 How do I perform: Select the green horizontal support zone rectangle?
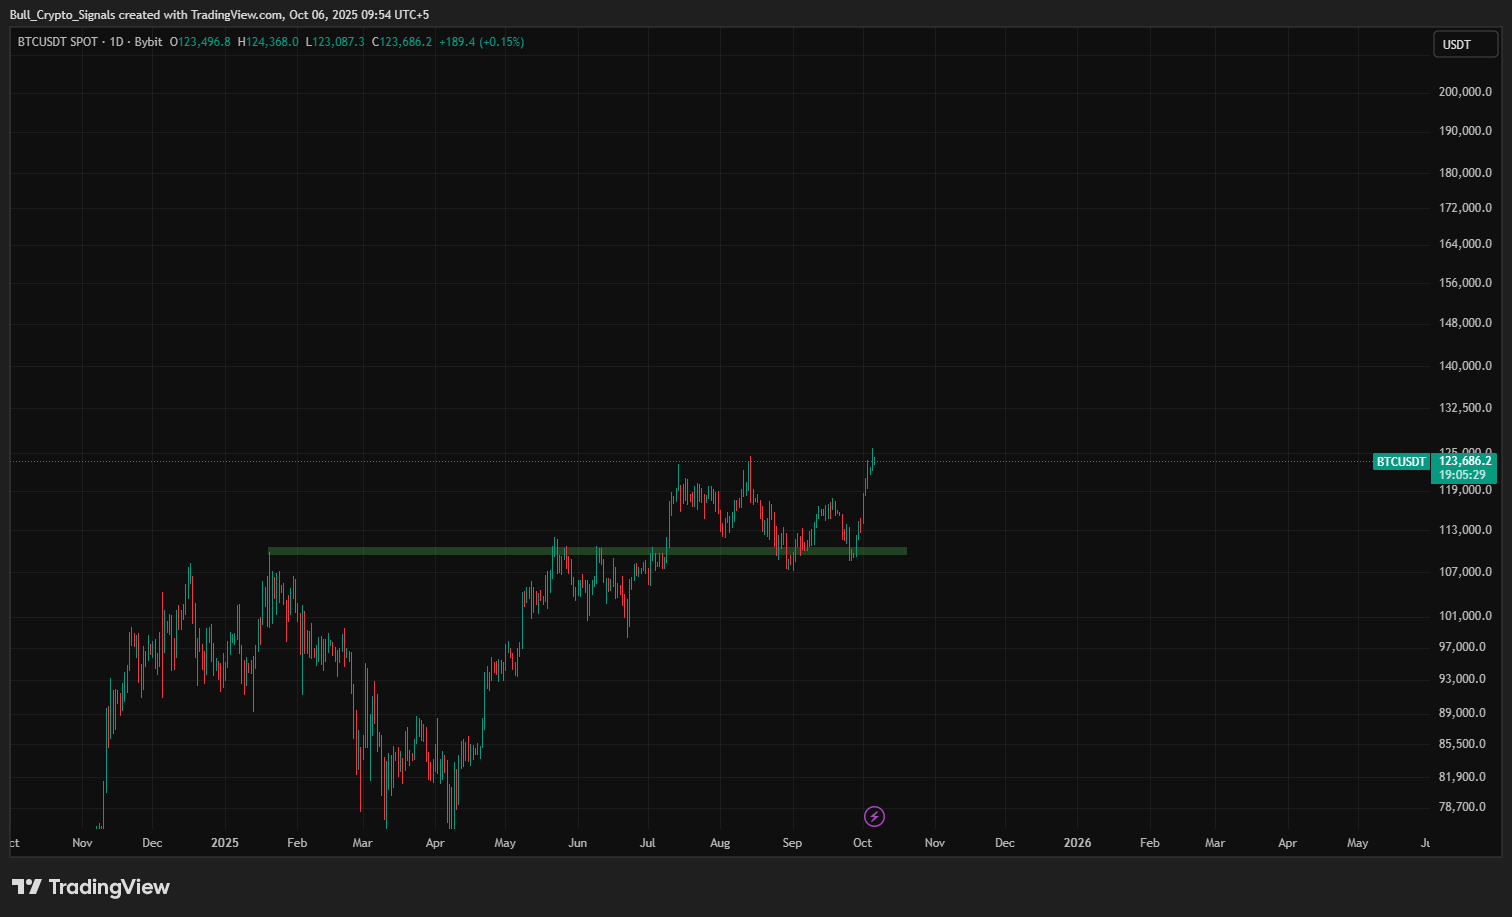coord(587,551)
